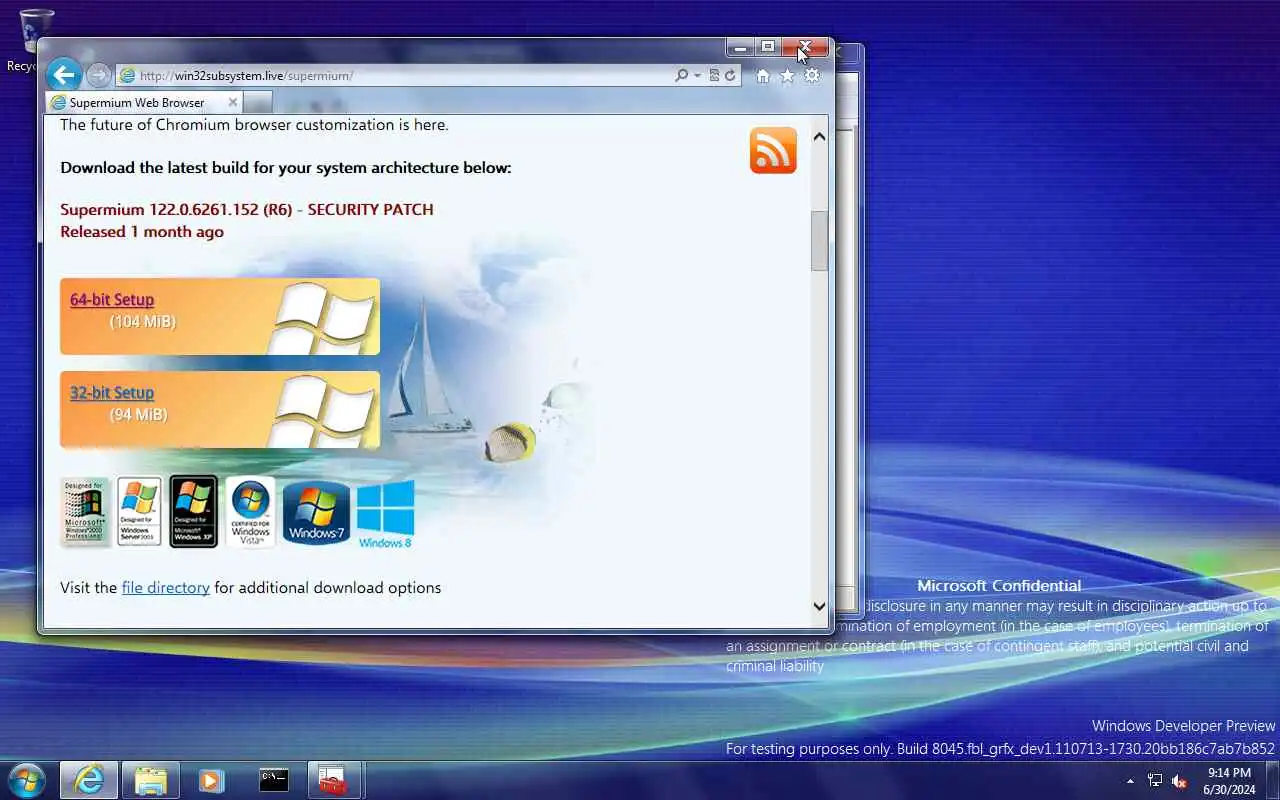1280x800 pixels.
Task: Click Internet Explorer taskbar icon
Action: point(89,780)
